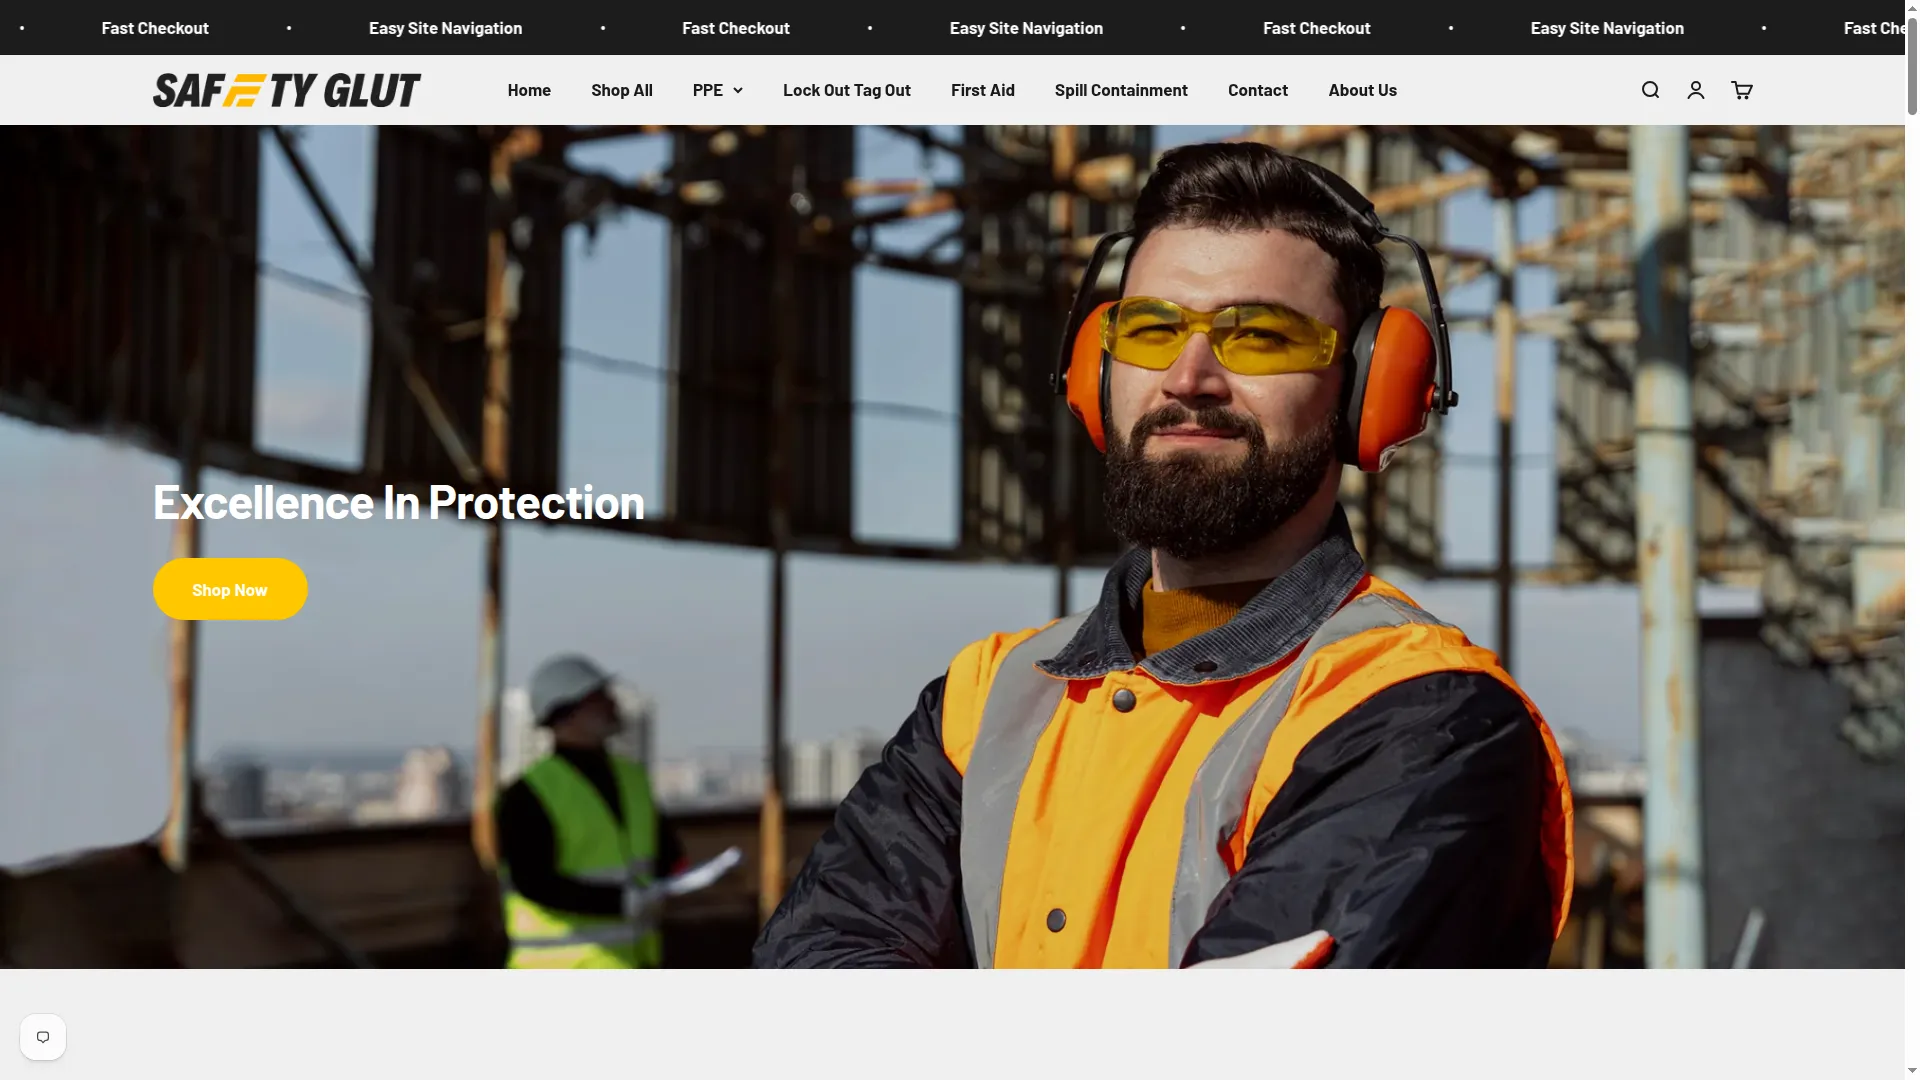Click the Excellence In Protection heading
The height and width of the screenshot is (1080, 1920).
click(x=399, y=502)
